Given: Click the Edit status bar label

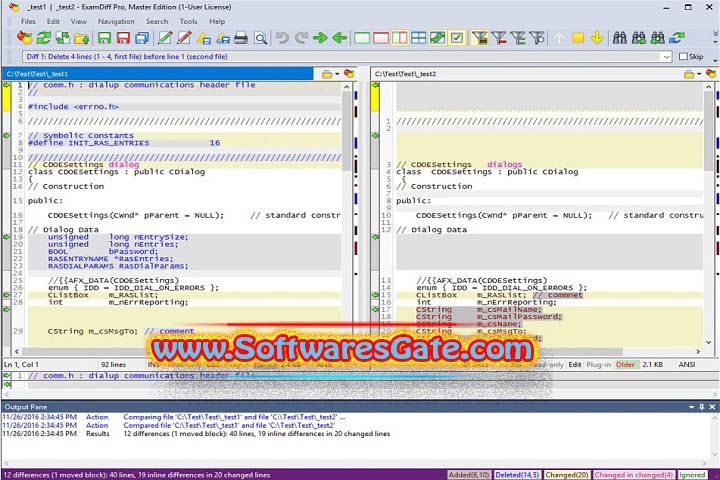Looking at the screenshot, I should coord(575,364).
